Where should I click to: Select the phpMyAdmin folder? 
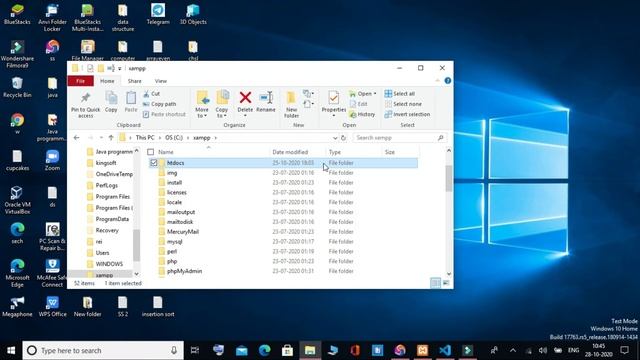pos(184,271)
